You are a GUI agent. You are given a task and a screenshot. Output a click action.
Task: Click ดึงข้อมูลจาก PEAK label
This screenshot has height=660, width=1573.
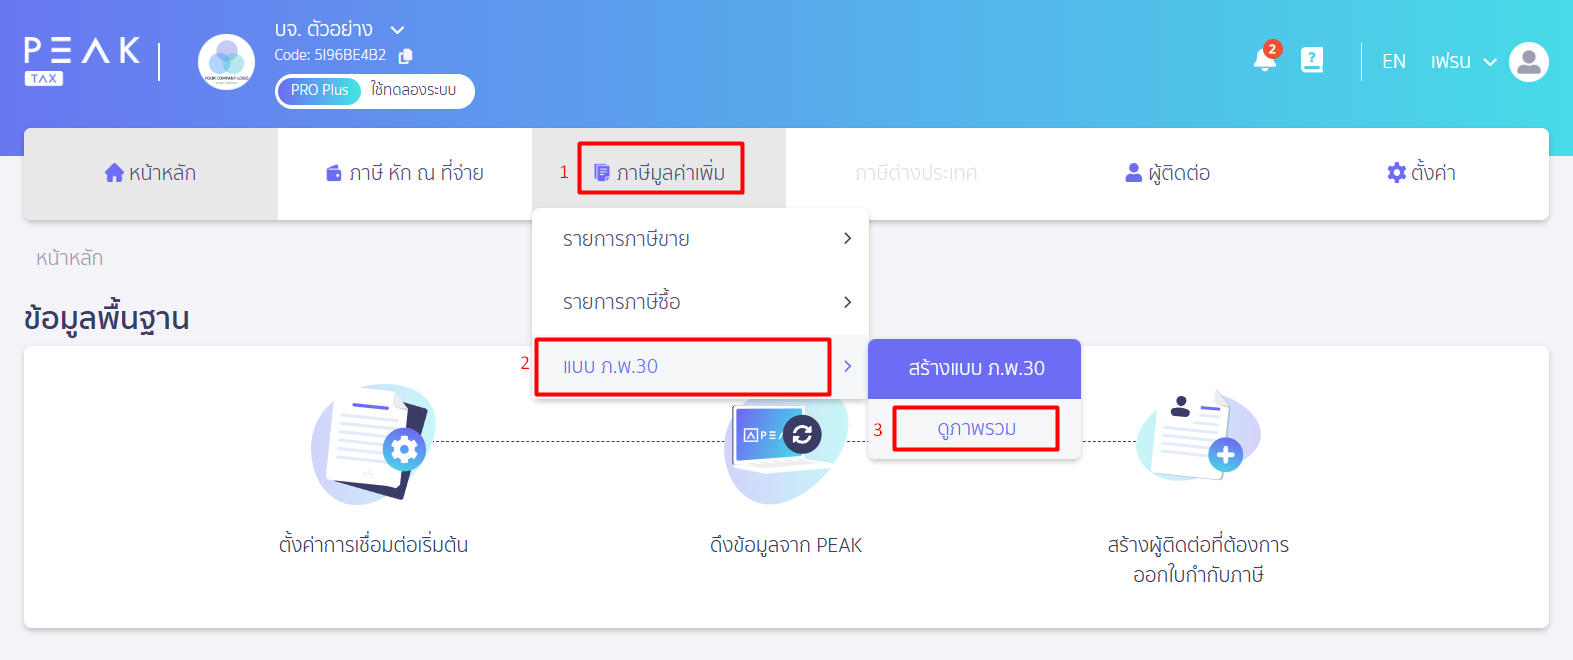pyautogui.click(x=786, y=546)
